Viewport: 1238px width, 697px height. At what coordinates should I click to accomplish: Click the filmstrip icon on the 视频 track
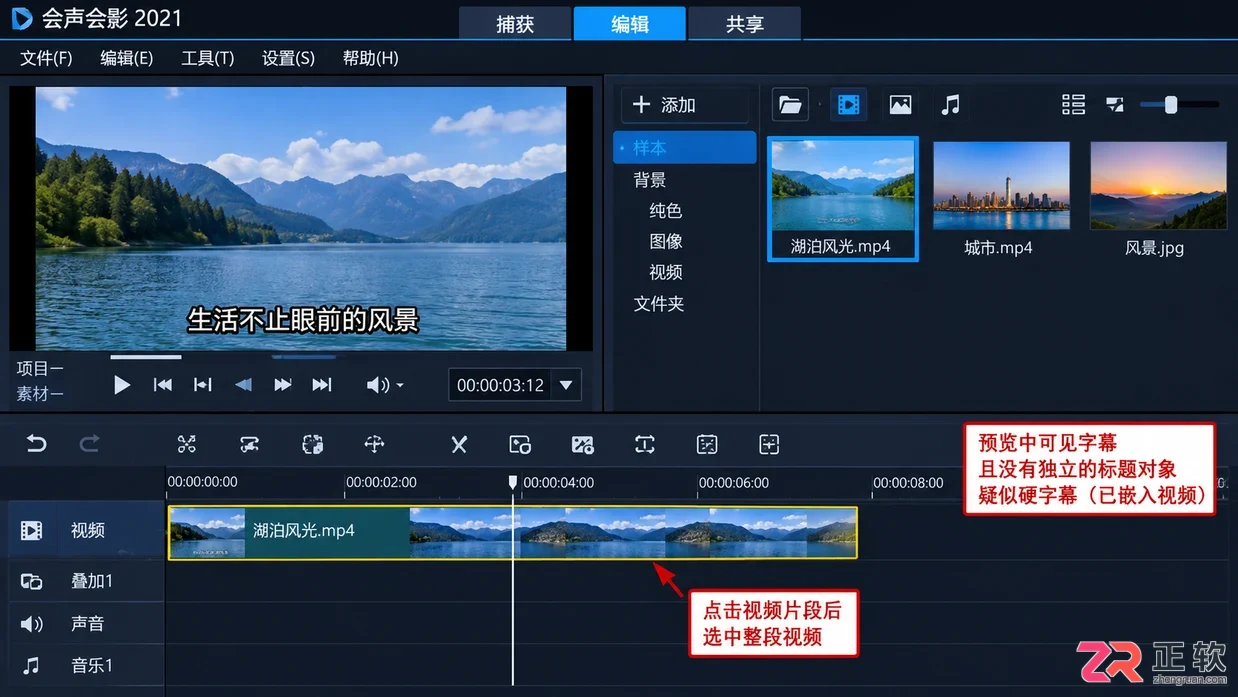click(32, 530)
